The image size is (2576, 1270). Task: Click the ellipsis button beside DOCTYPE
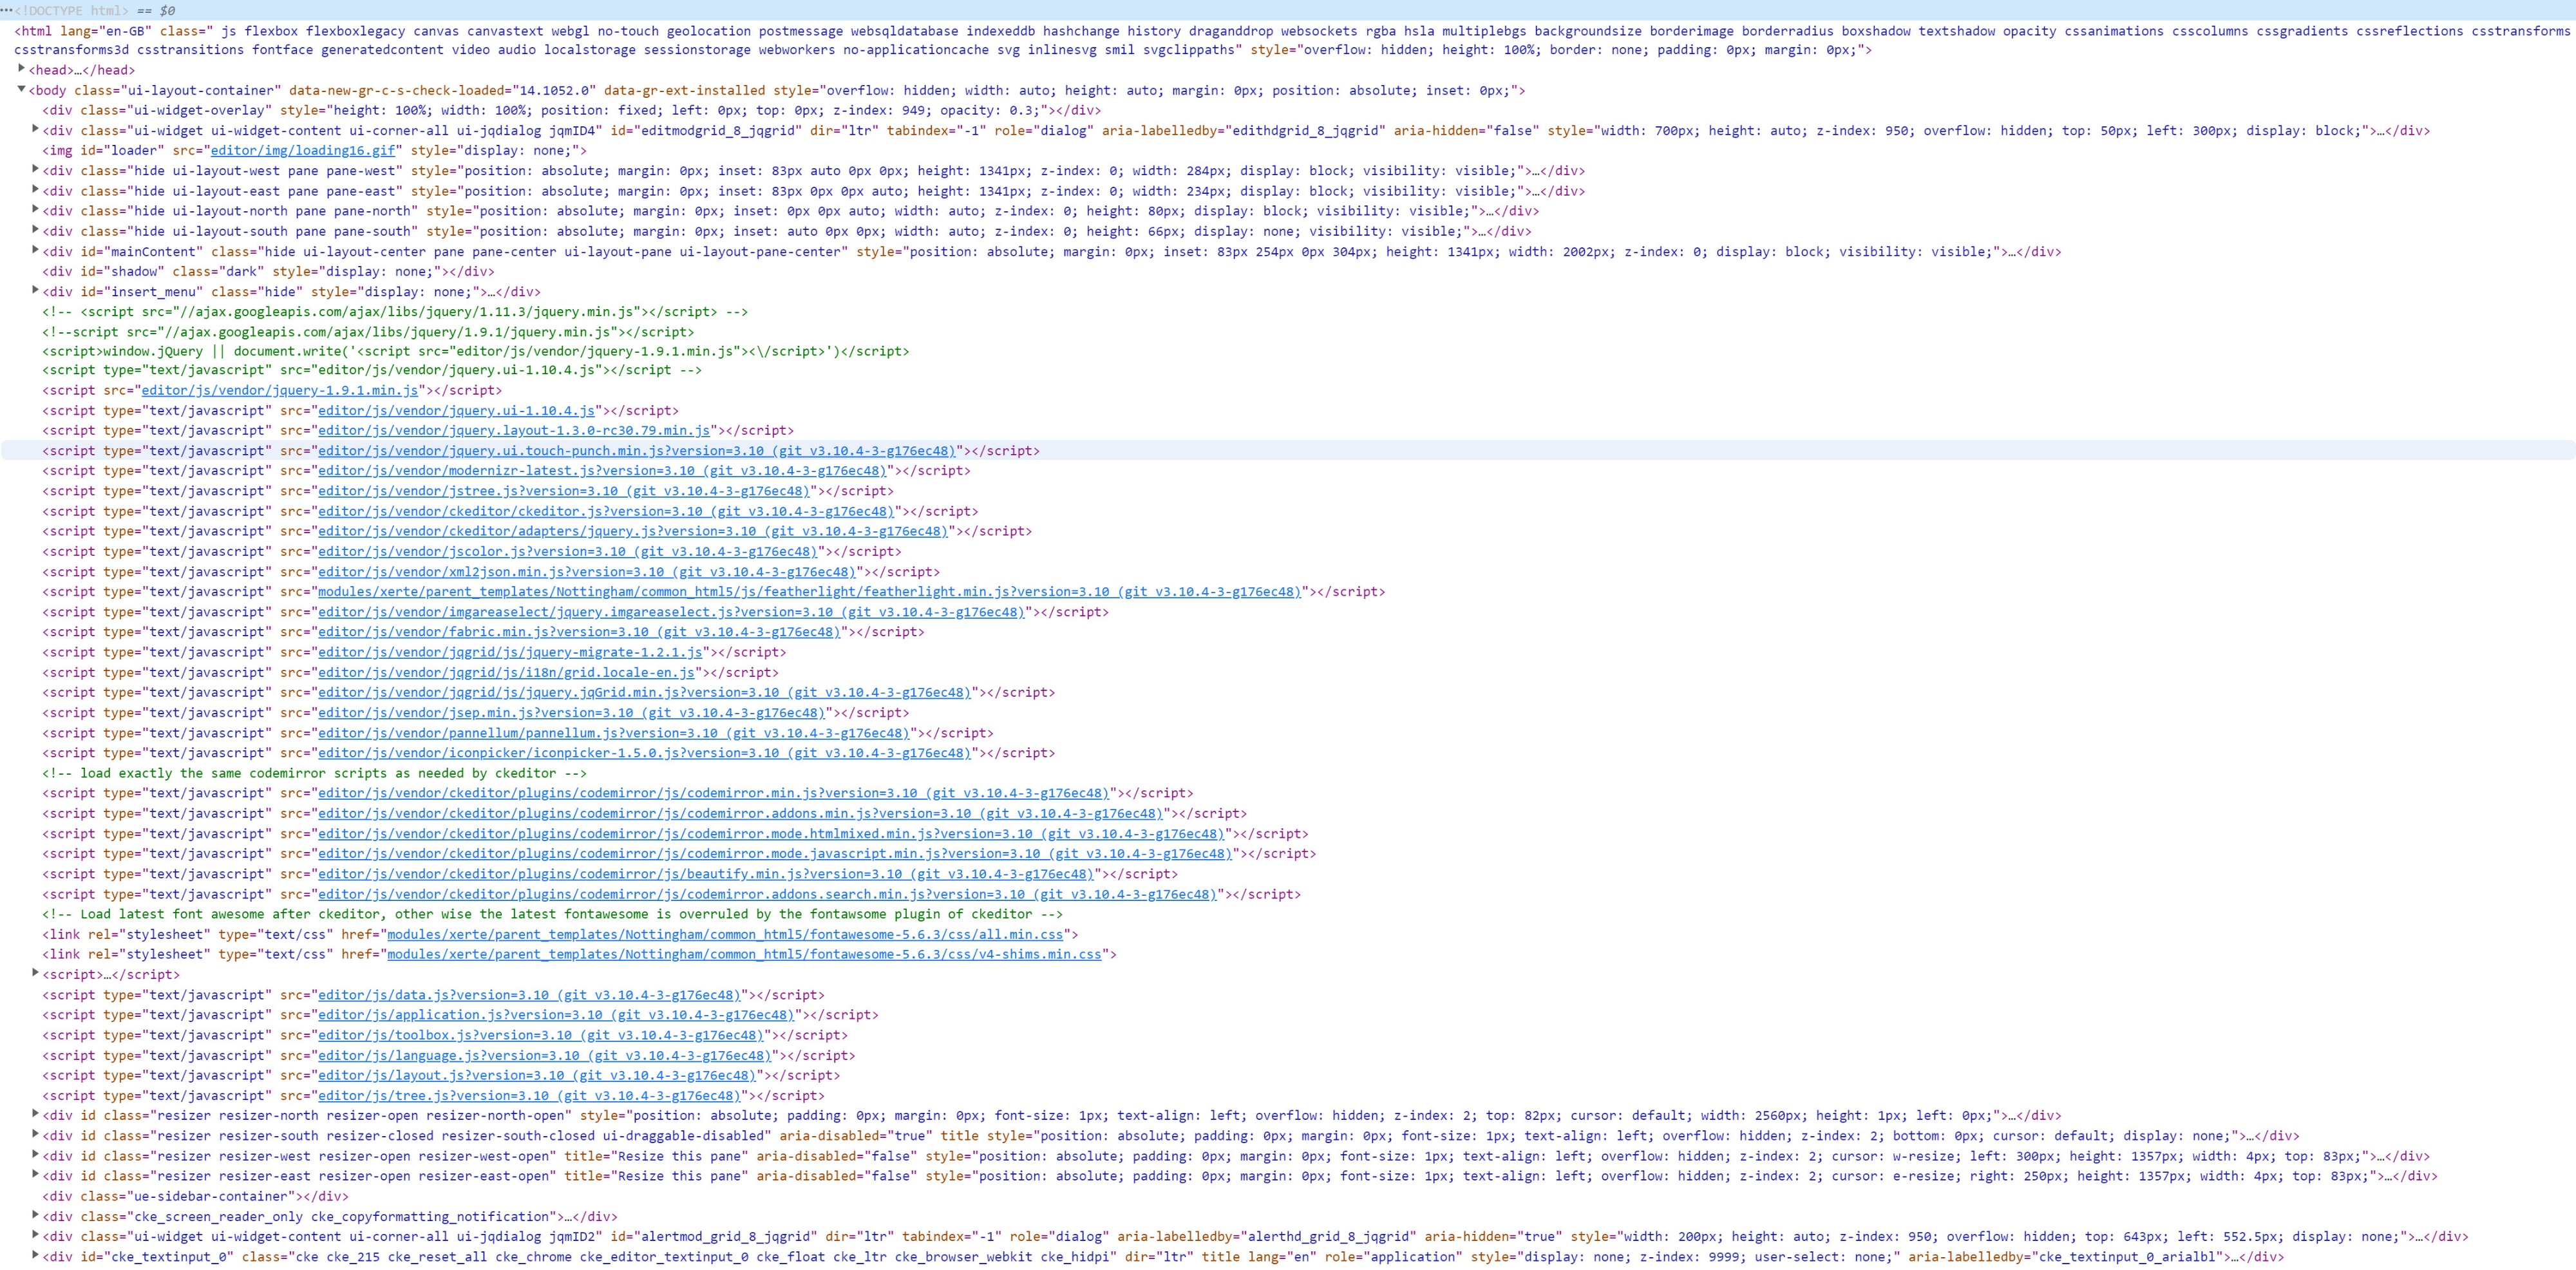(7, 10)
